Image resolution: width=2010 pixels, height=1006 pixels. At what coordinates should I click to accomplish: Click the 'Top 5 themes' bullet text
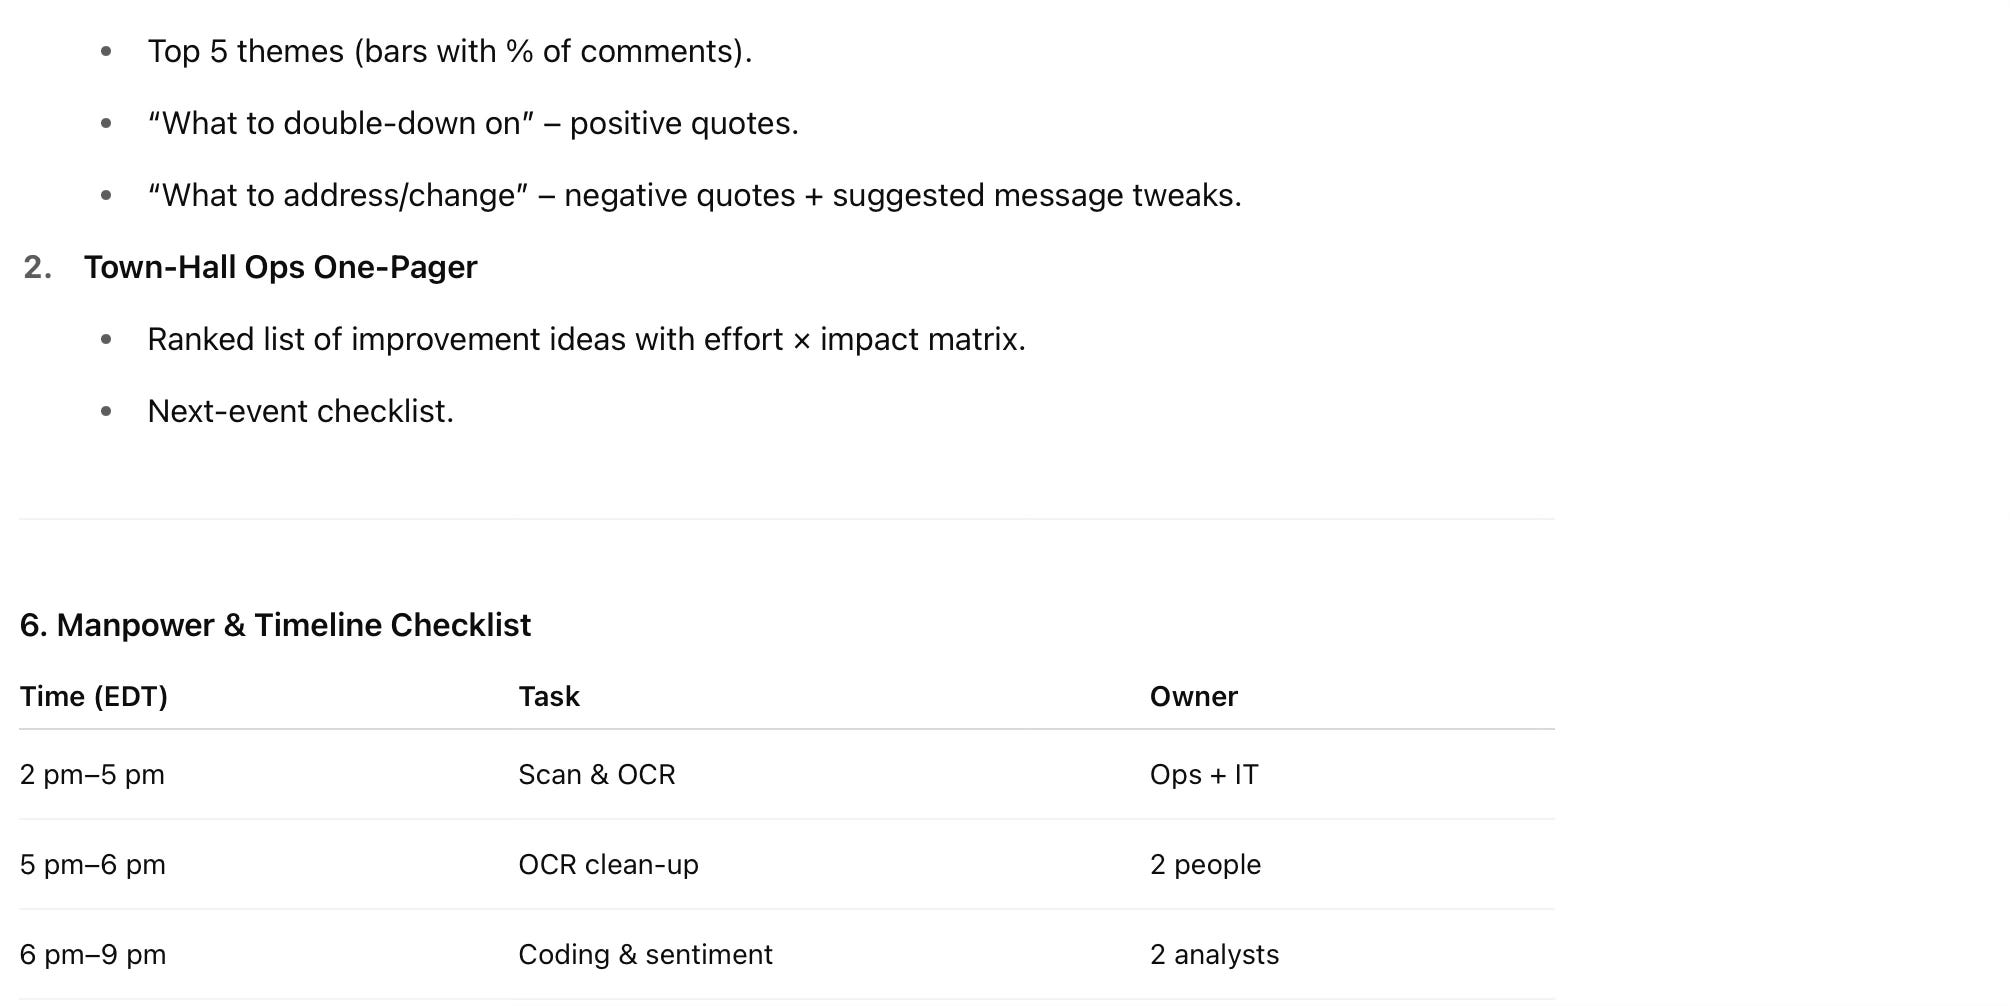pyautogui.click(x=450, y=52)
